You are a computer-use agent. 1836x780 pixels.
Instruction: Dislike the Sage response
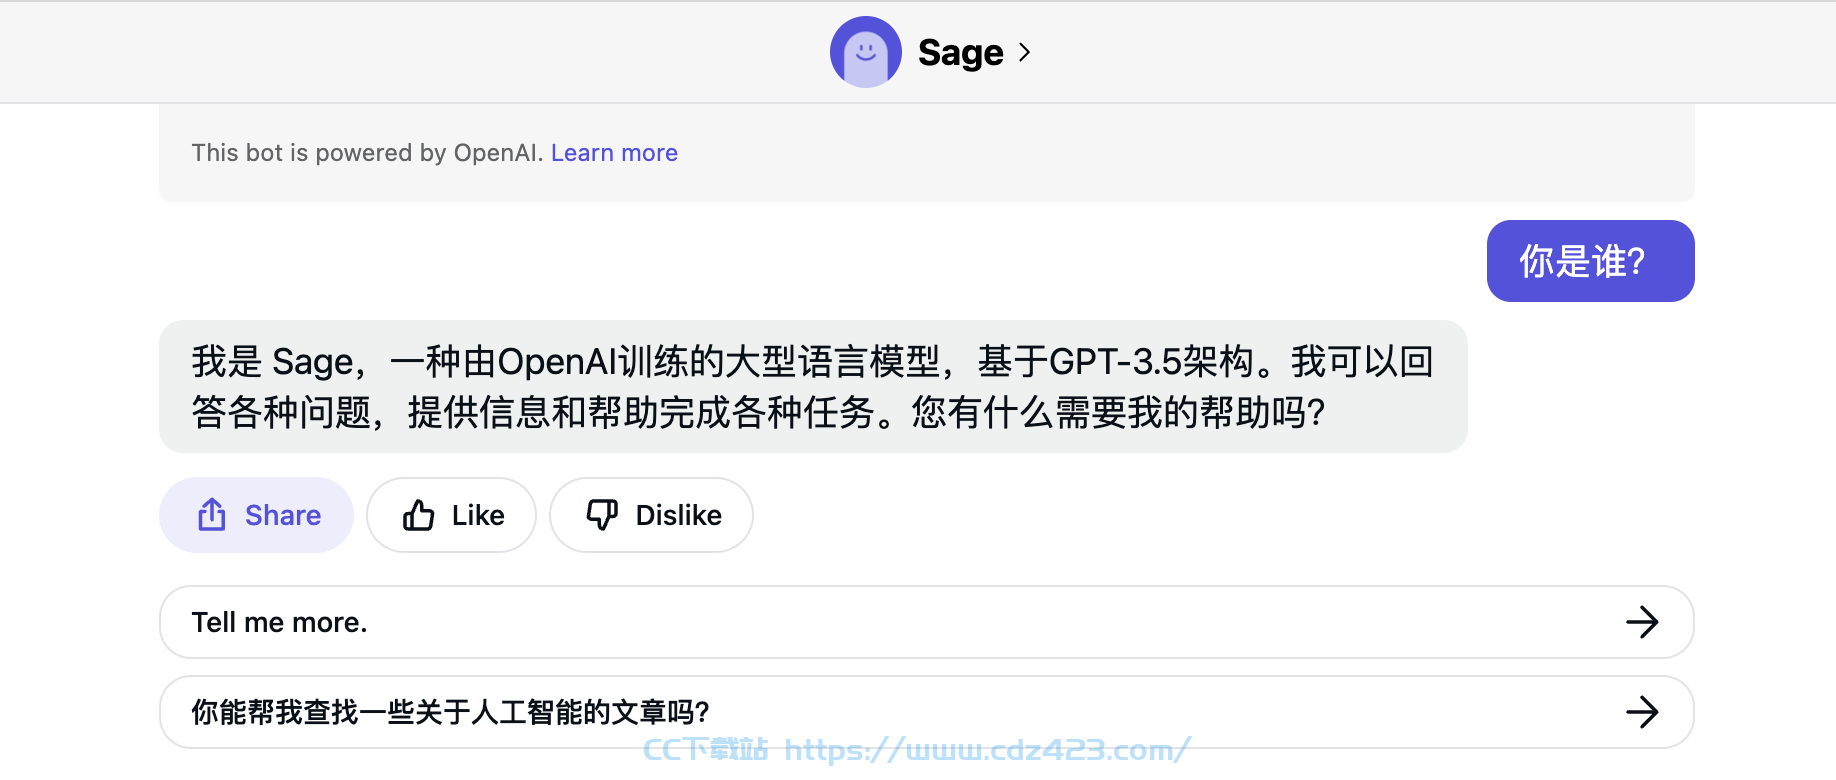coord(651,515)
